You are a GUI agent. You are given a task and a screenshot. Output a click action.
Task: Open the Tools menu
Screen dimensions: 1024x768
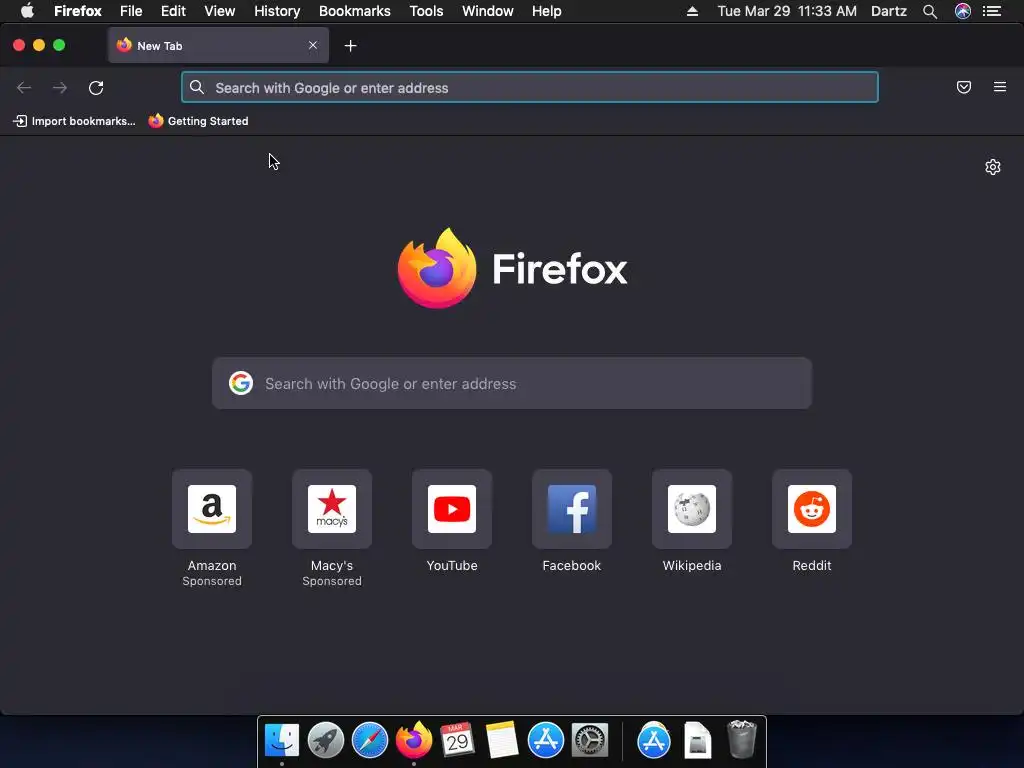[x=426, y=11]
